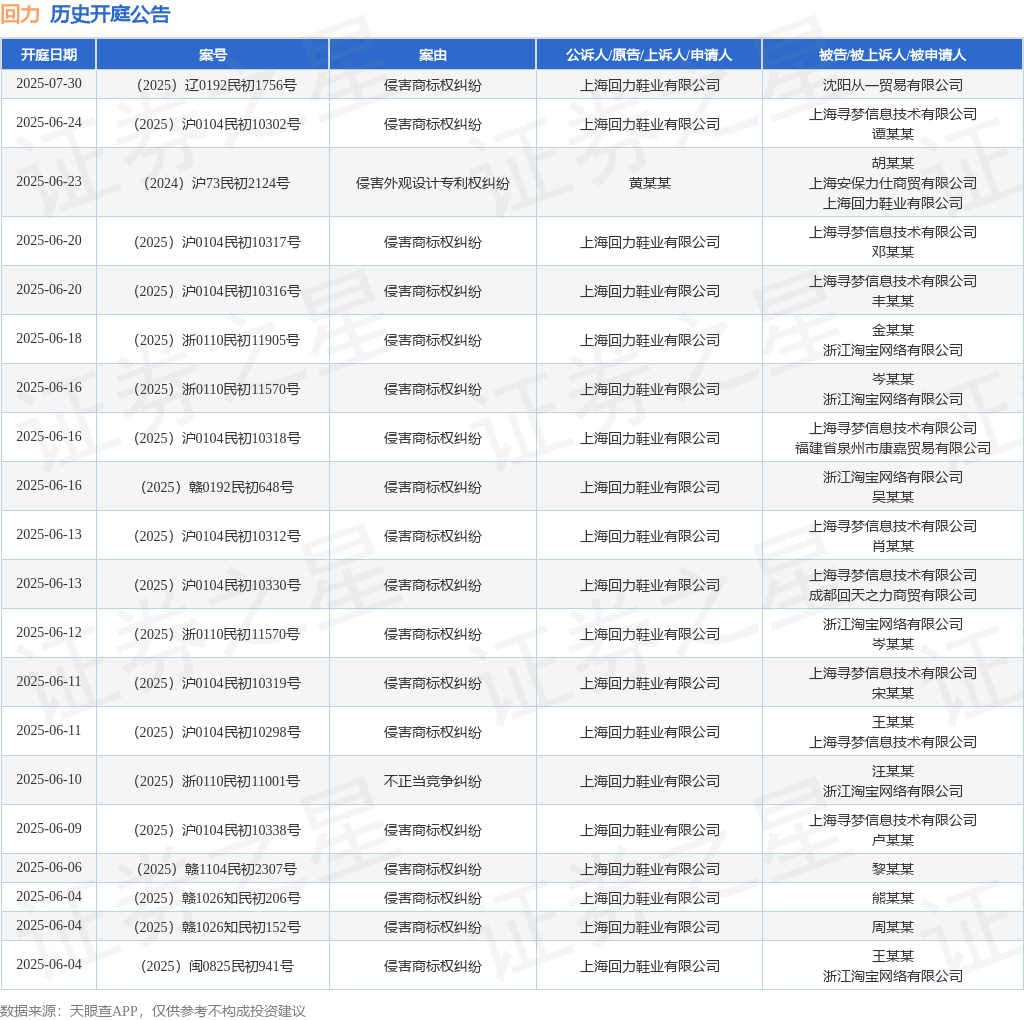Click case number 辽0192民初1756号
This screenshot has height=1020, width=1024.
click(x=216, y=85)
